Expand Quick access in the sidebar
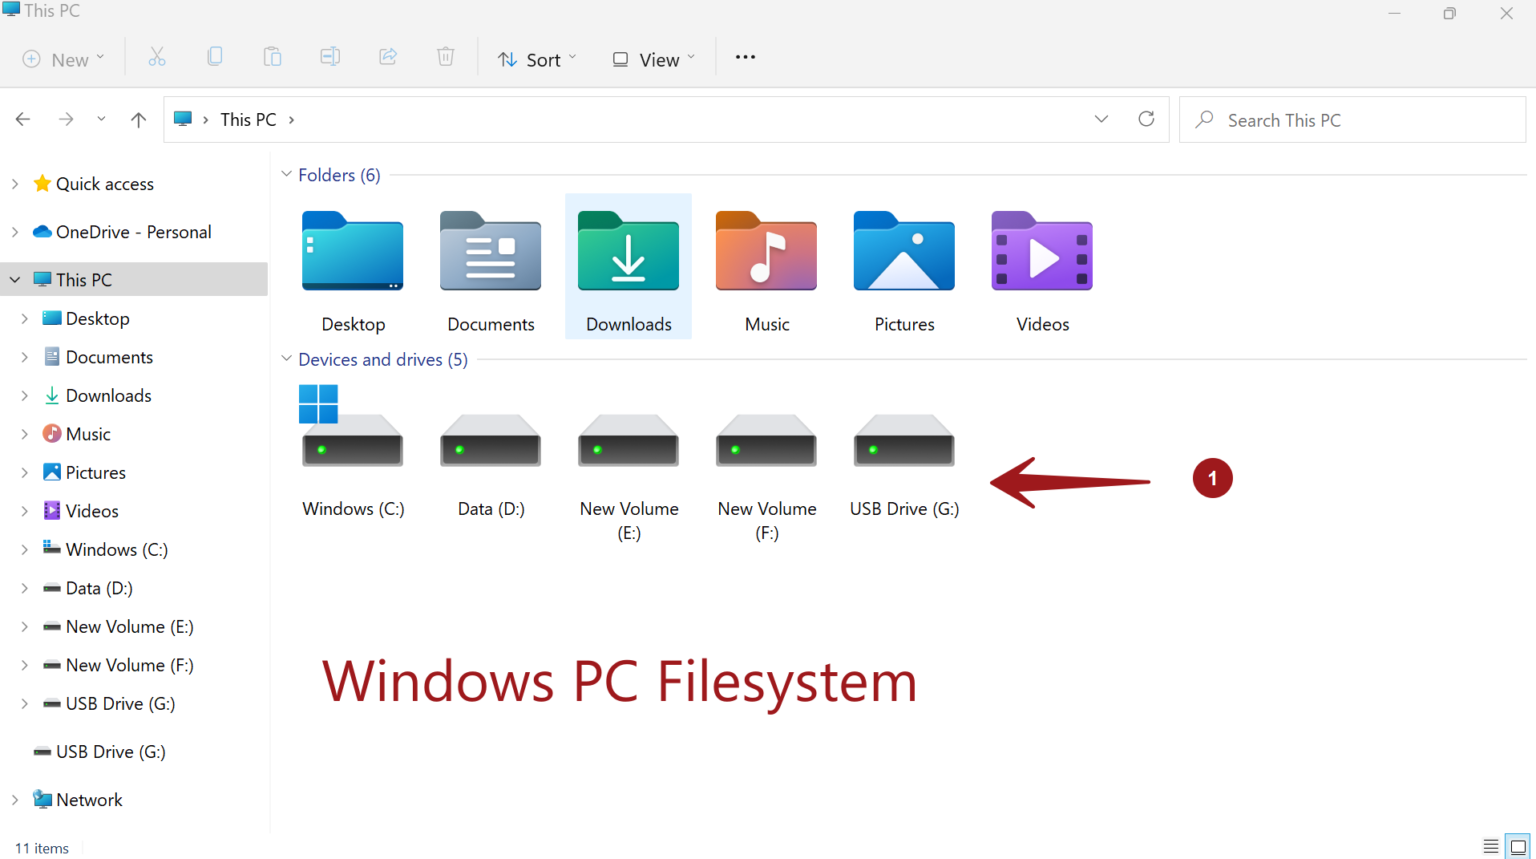Image resolution: width=1536 pixels, height=859 pixels. click(15, 183)
